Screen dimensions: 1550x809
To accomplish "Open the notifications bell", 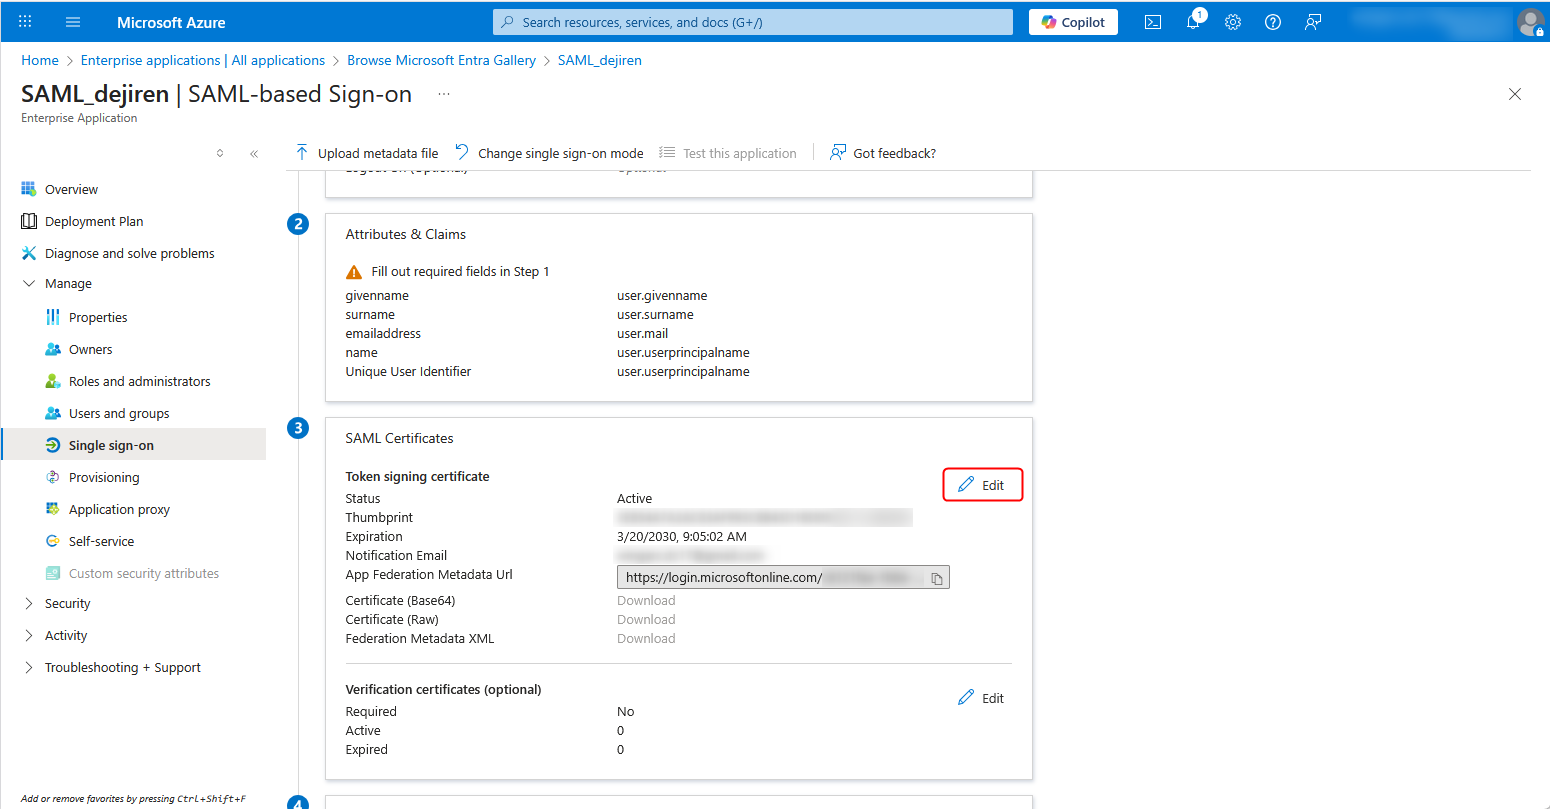I will (1193, 22).
